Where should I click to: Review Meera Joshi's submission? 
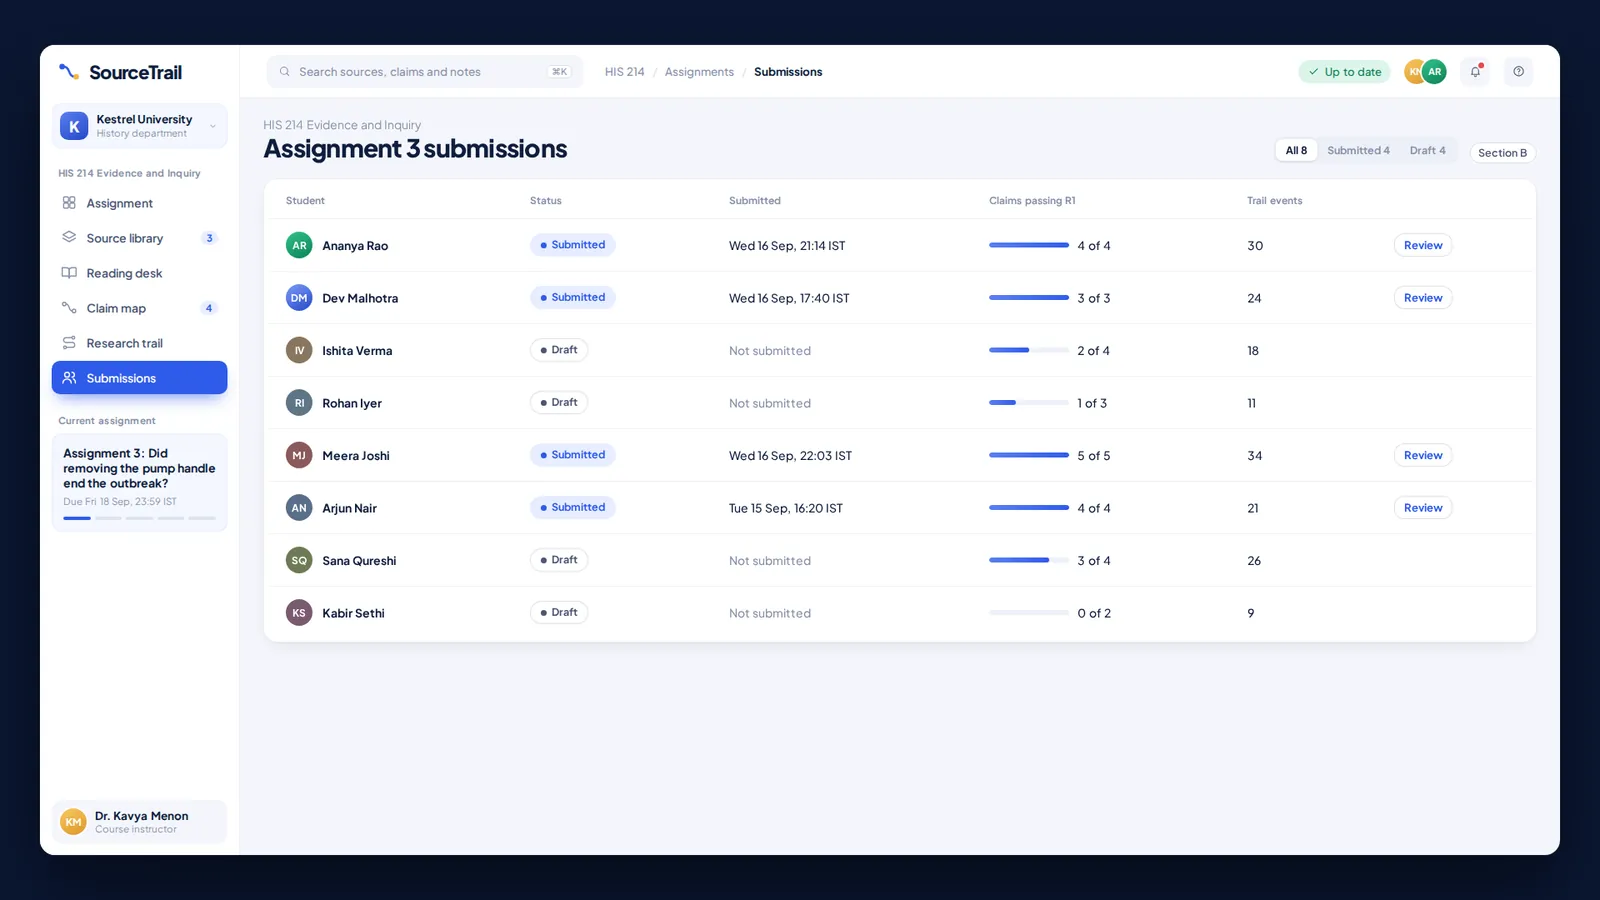(x=1423, y=455)
